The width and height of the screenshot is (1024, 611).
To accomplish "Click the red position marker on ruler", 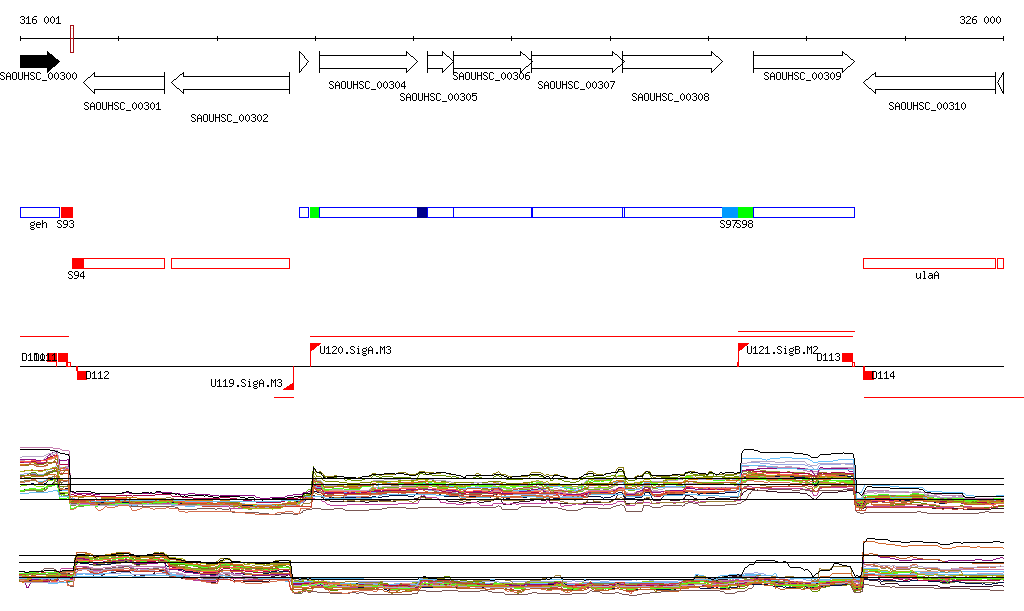I will [72, 39].
